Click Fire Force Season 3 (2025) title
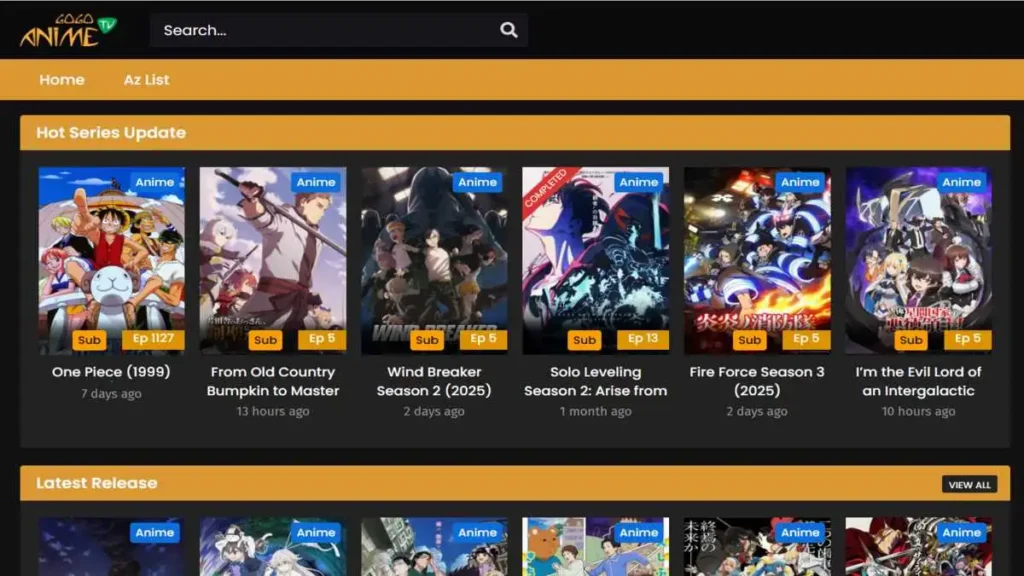The image size is (1024, 576). click(x=757, y=381)
